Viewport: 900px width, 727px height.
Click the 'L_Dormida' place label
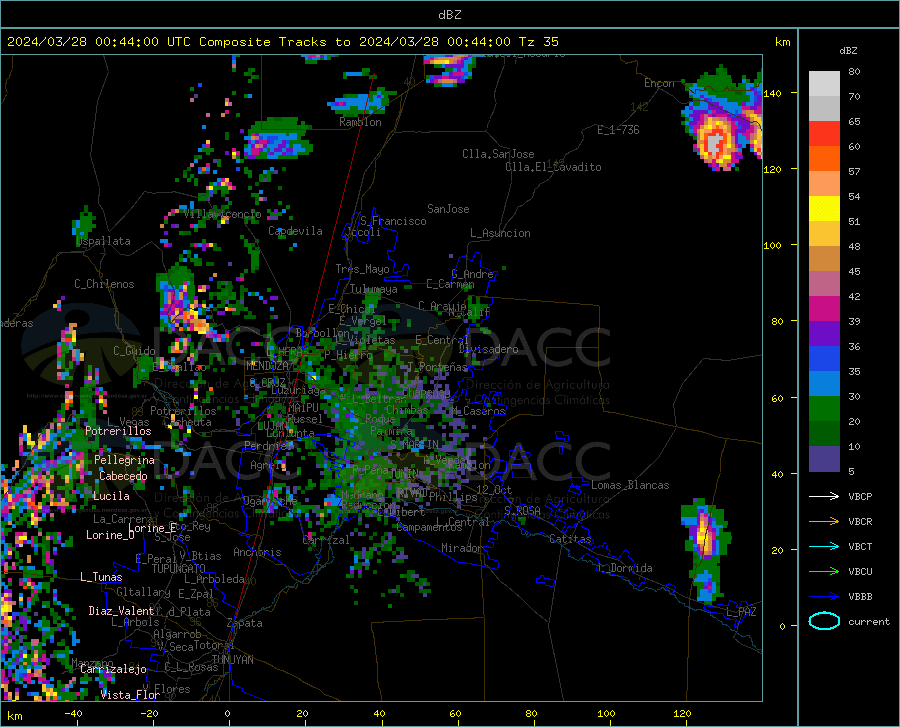click(x=625, y=568)
